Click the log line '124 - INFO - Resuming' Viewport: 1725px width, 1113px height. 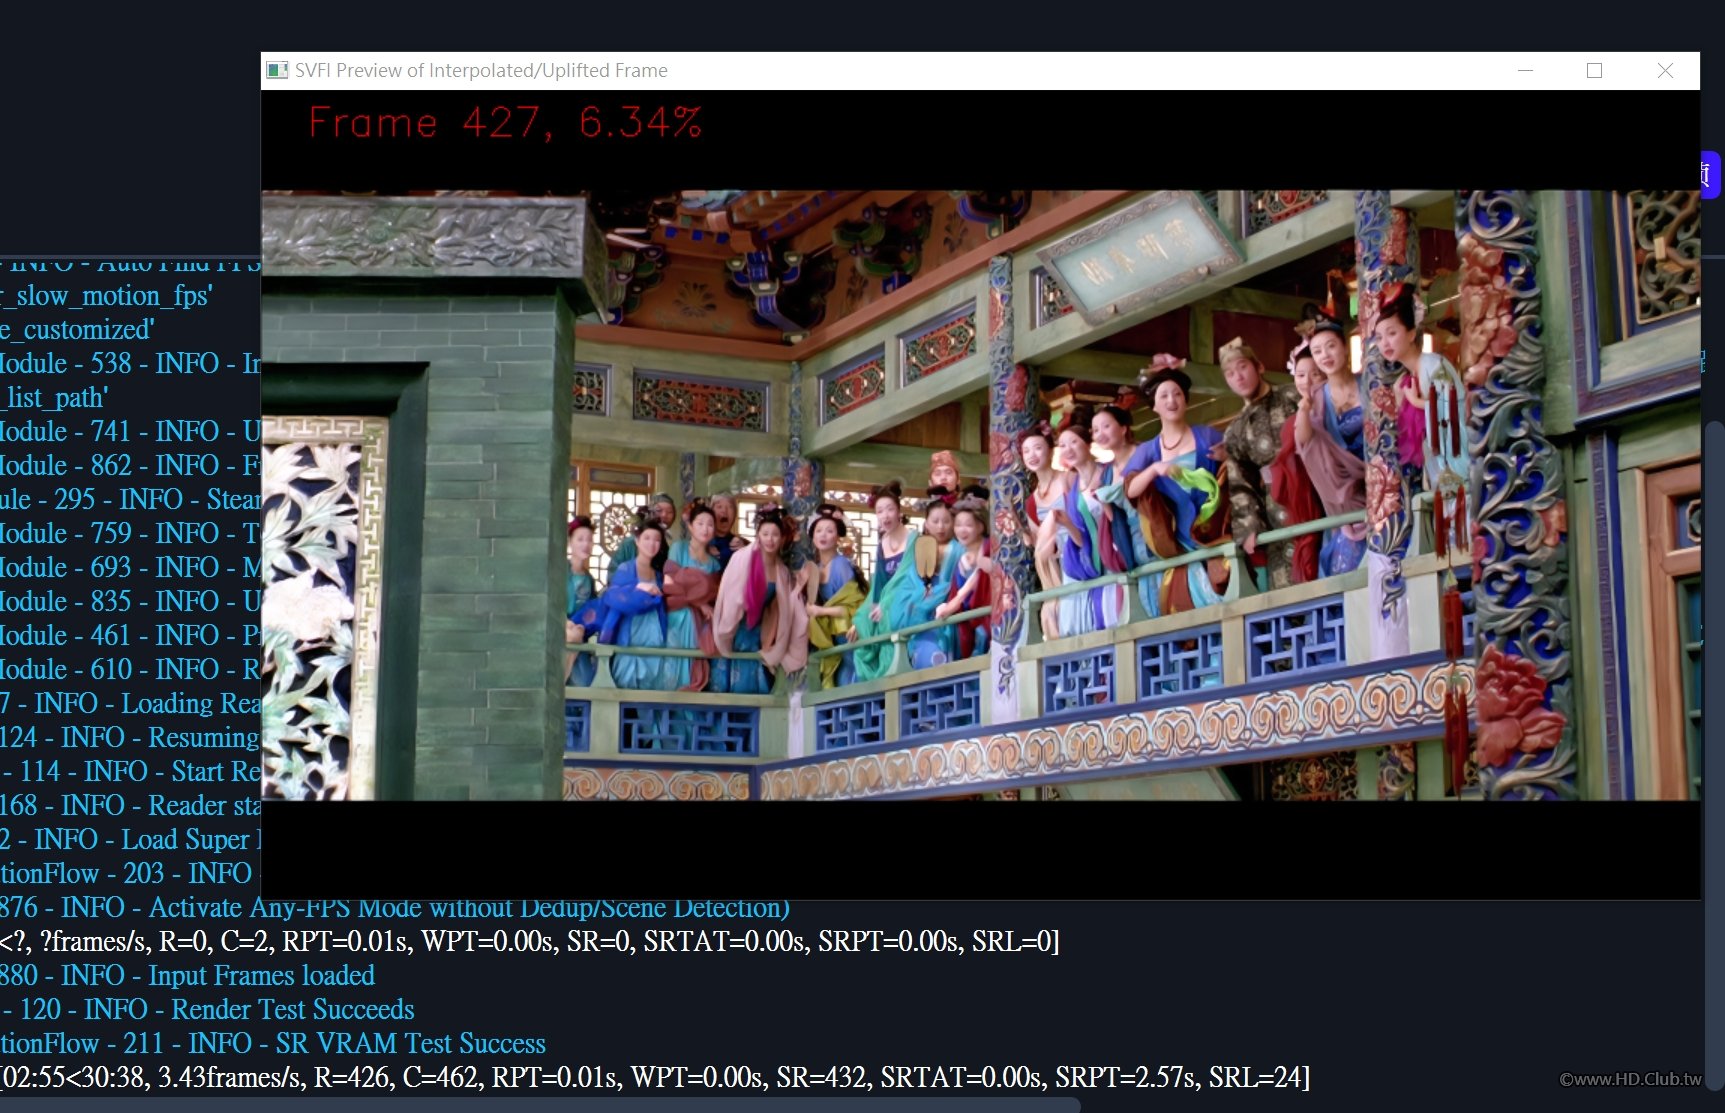130,738
